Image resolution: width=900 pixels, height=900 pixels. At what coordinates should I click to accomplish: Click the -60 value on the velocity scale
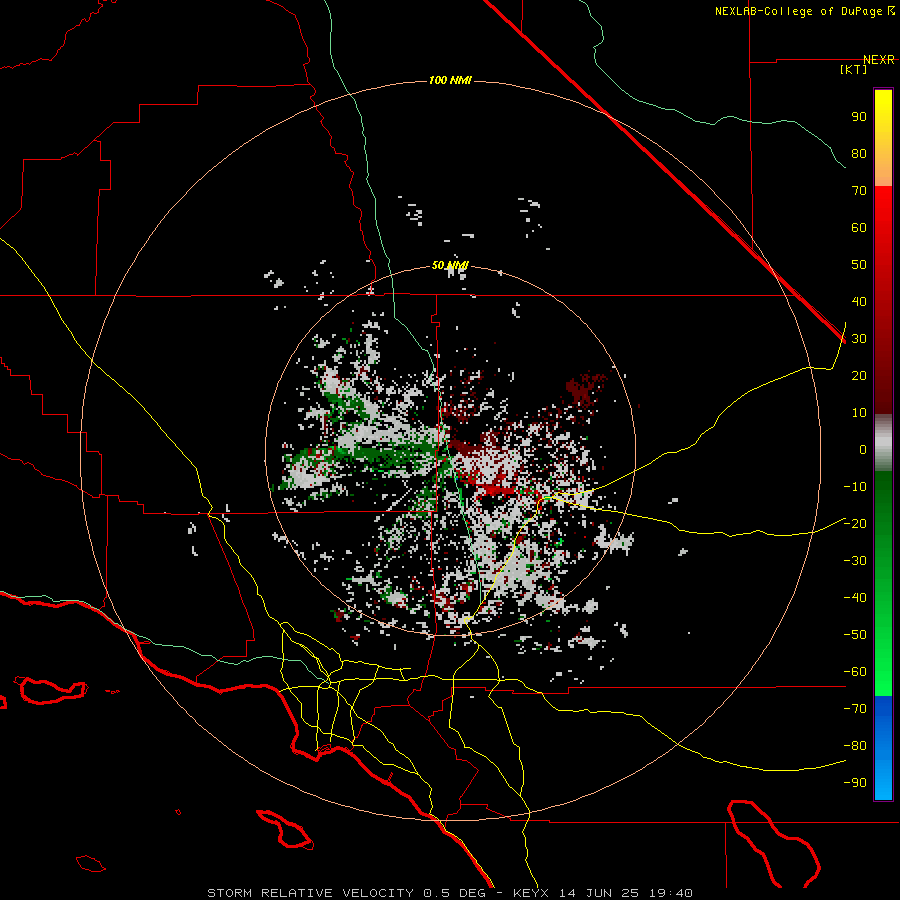pos(855,672)
